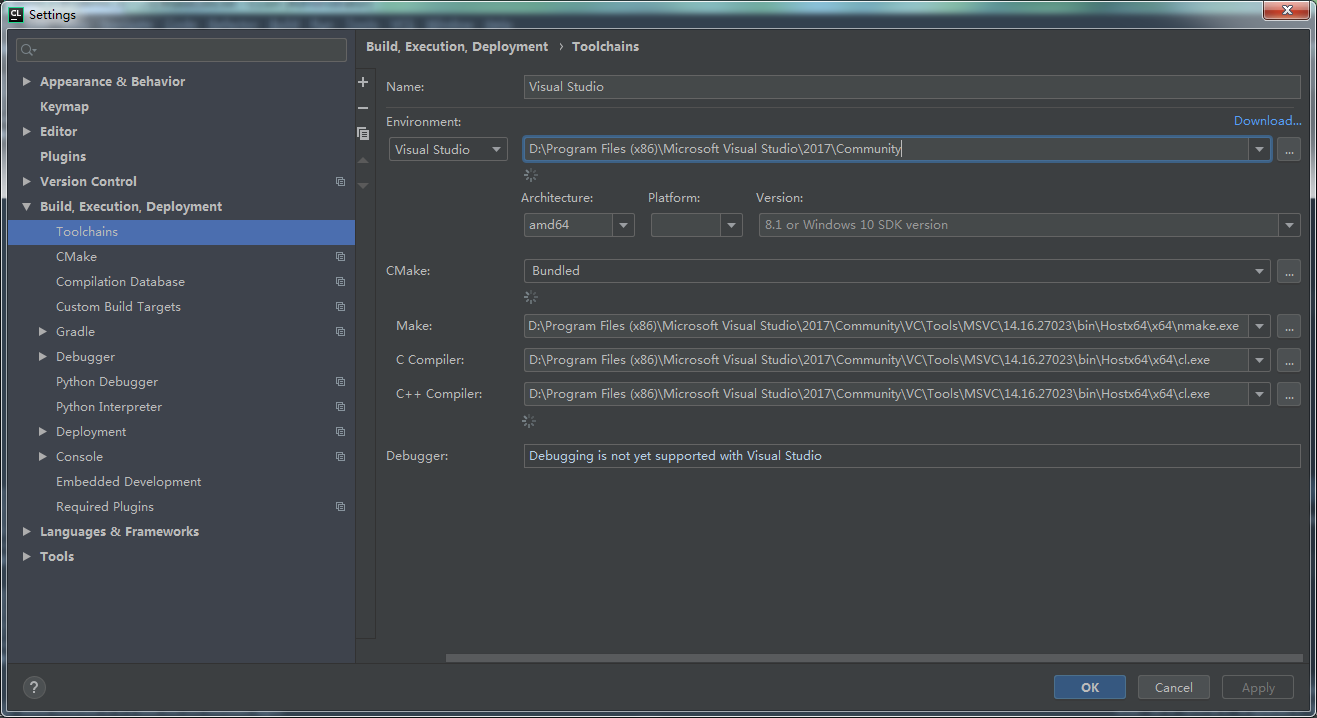Open help using the question mark icon
Screen dimensions: 1317x718
[33, 687]
